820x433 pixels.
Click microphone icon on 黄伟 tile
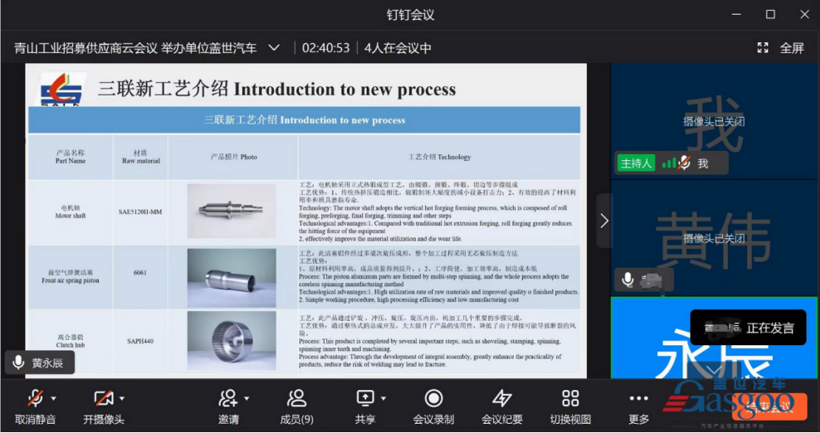pyautogui.click(x=628, y=280)
